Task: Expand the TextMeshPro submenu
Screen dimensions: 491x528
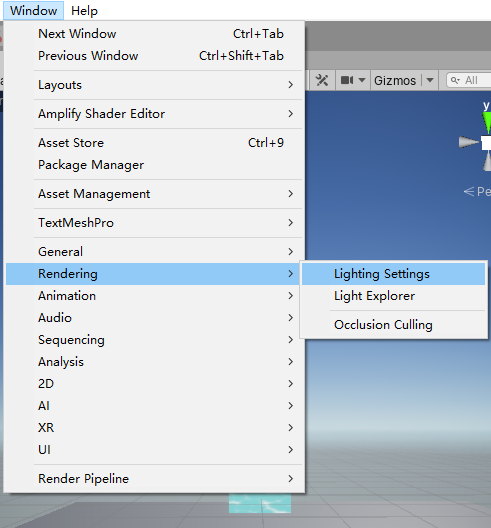Action: pos(155,223)
